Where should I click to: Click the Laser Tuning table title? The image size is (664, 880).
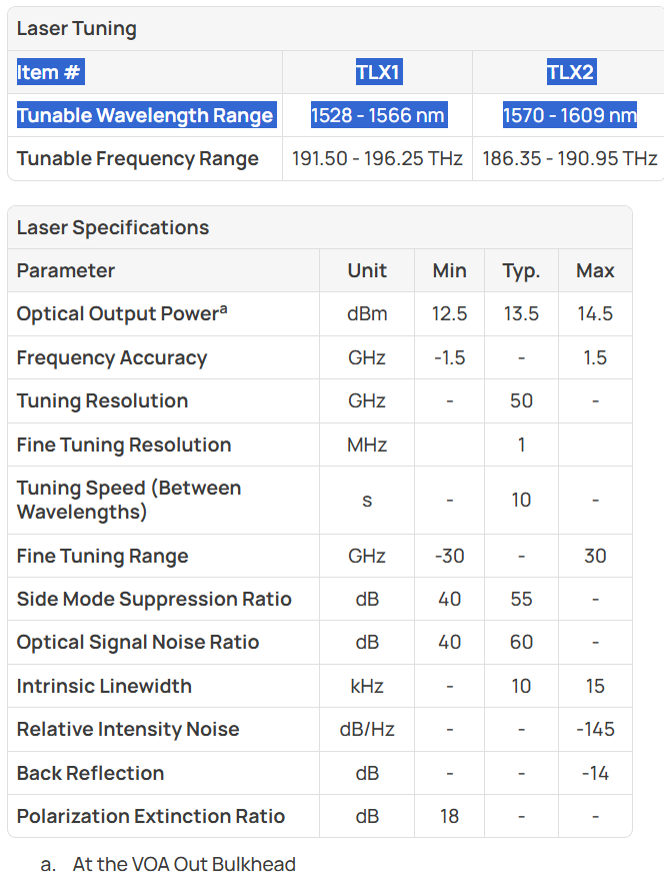76,29
